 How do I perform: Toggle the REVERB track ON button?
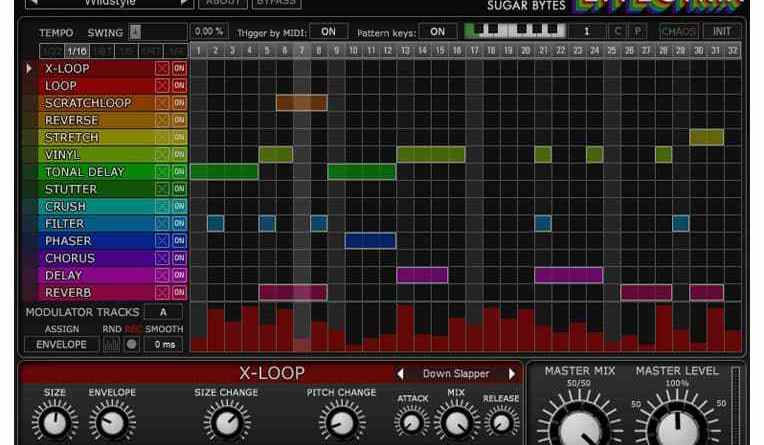179,292
